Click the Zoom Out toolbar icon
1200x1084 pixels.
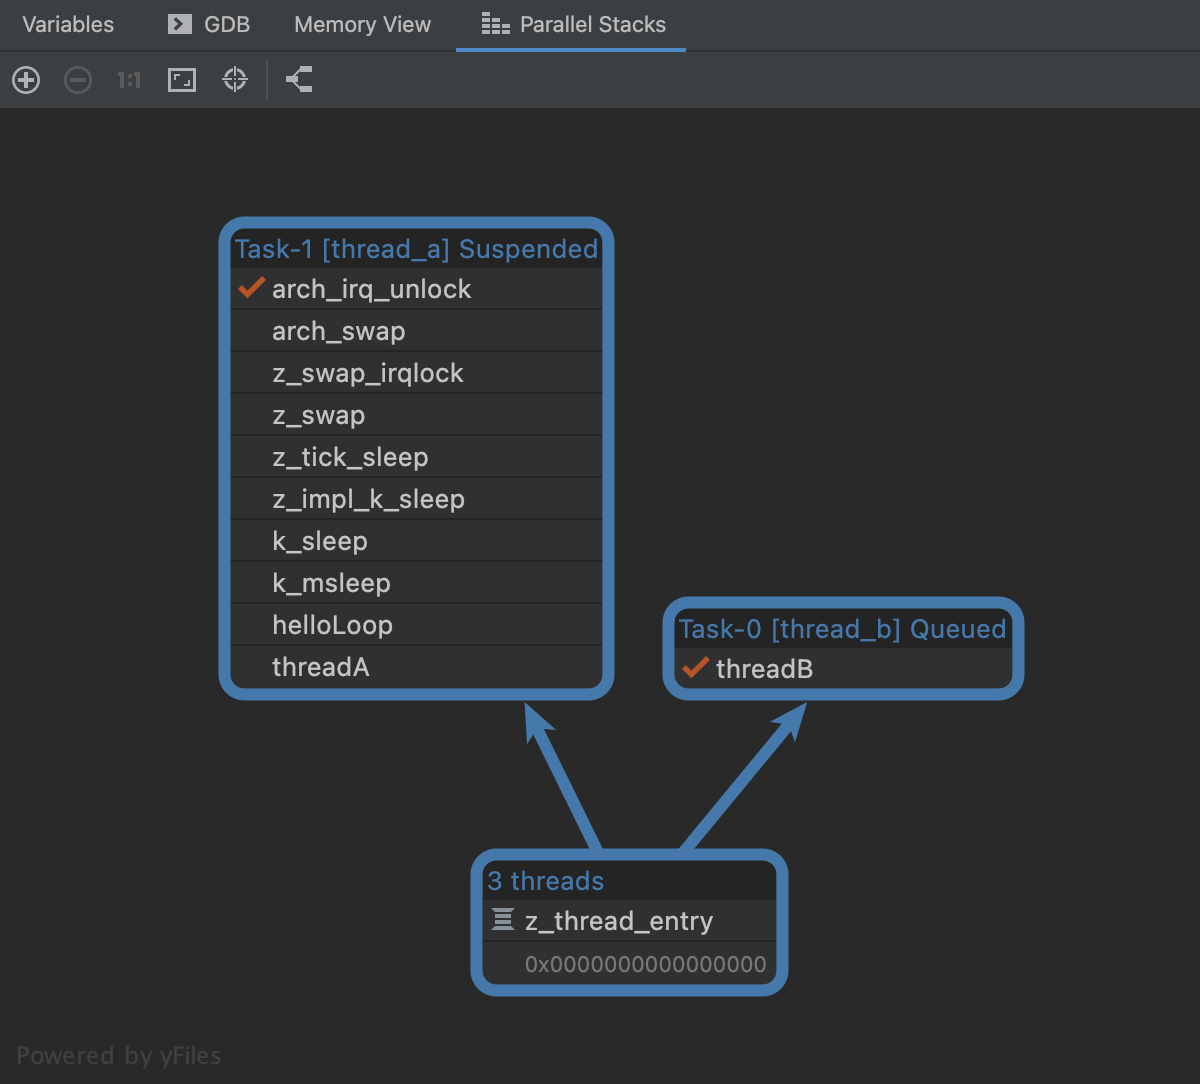(78, 80)
